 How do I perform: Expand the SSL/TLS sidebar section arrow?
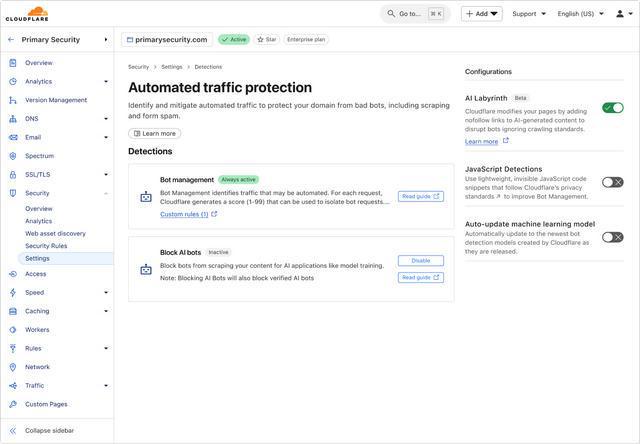(106, 175)
